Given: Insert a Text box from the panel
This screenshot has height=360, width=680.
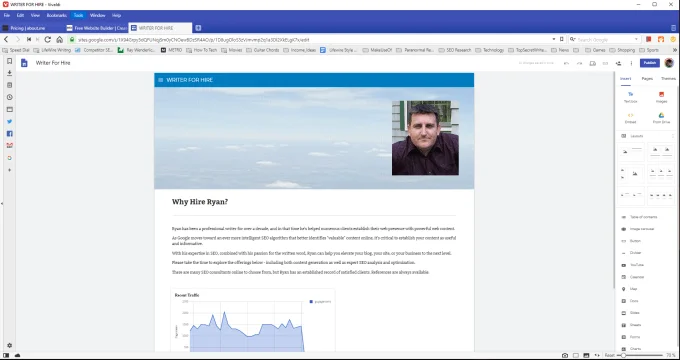Looking at the screenshot, I should (x=630, y=97).
